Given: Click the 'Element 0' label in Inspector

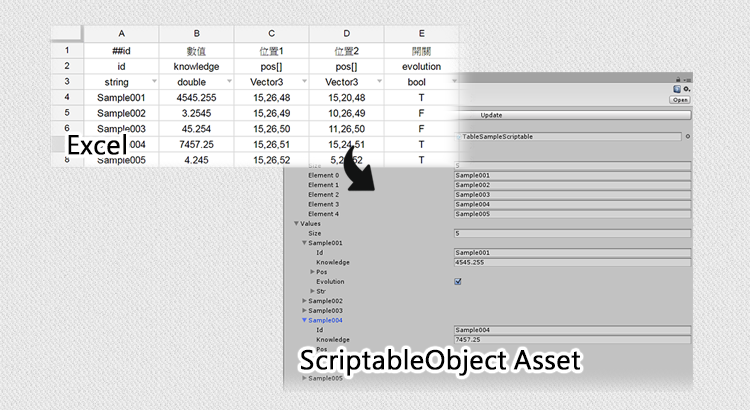Looking at the screenshot, I should 323,176.
